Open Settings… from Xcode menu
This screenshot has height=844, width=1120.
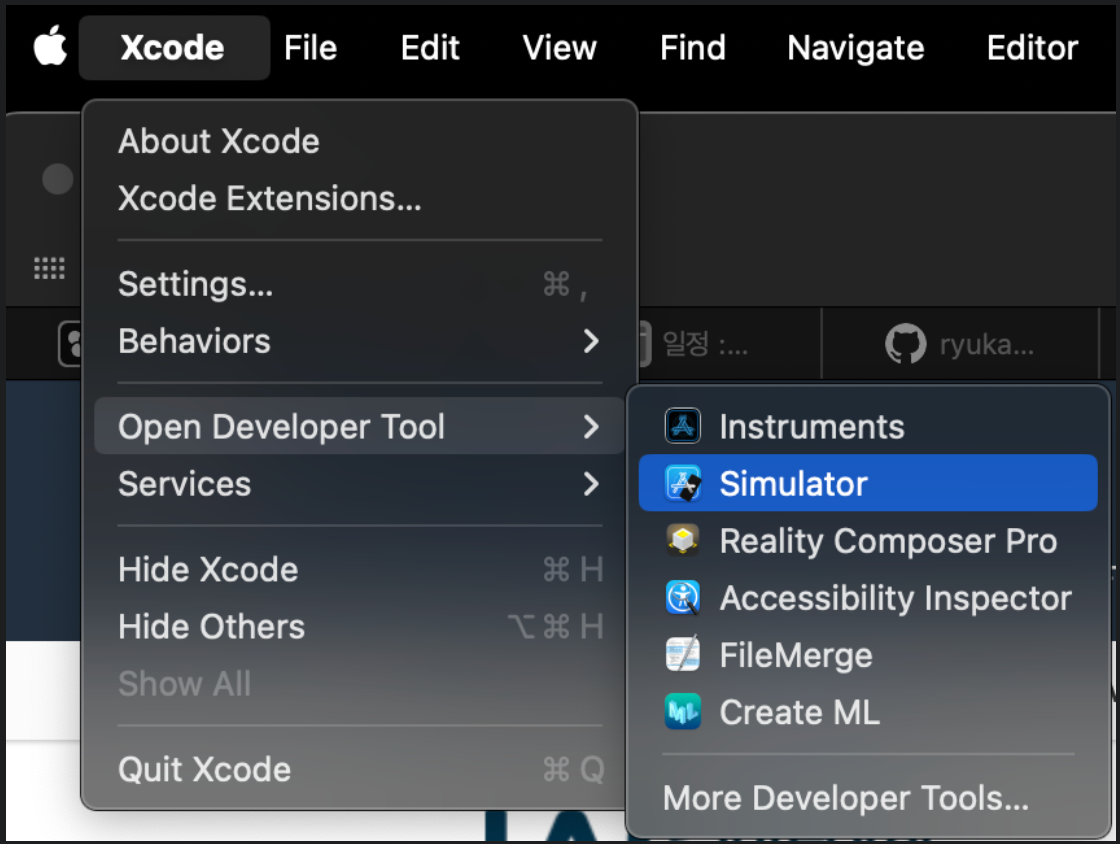[x=196, y=285]
